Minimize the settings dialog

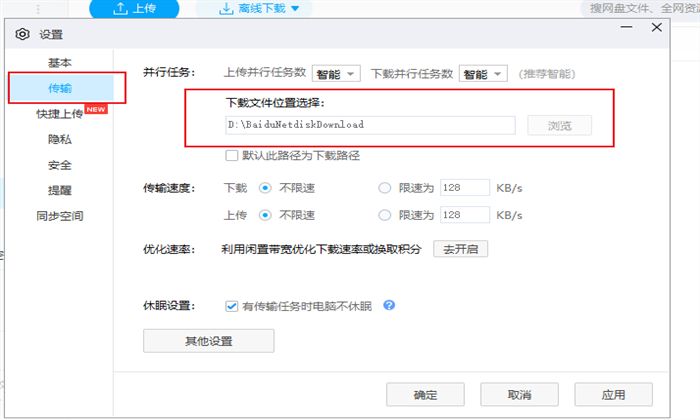[x=626, y=27]
